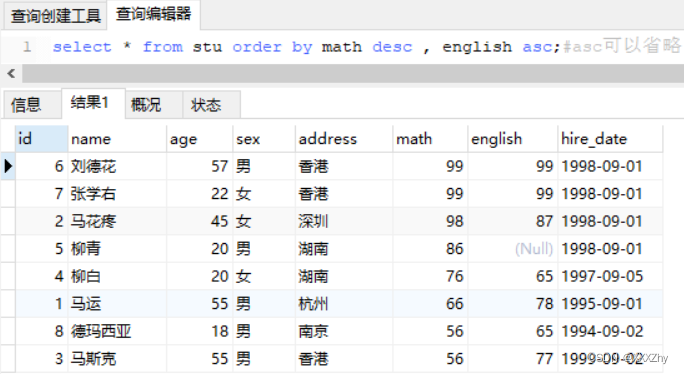Click the left scroll arrow of editor scrollbar

11,73
